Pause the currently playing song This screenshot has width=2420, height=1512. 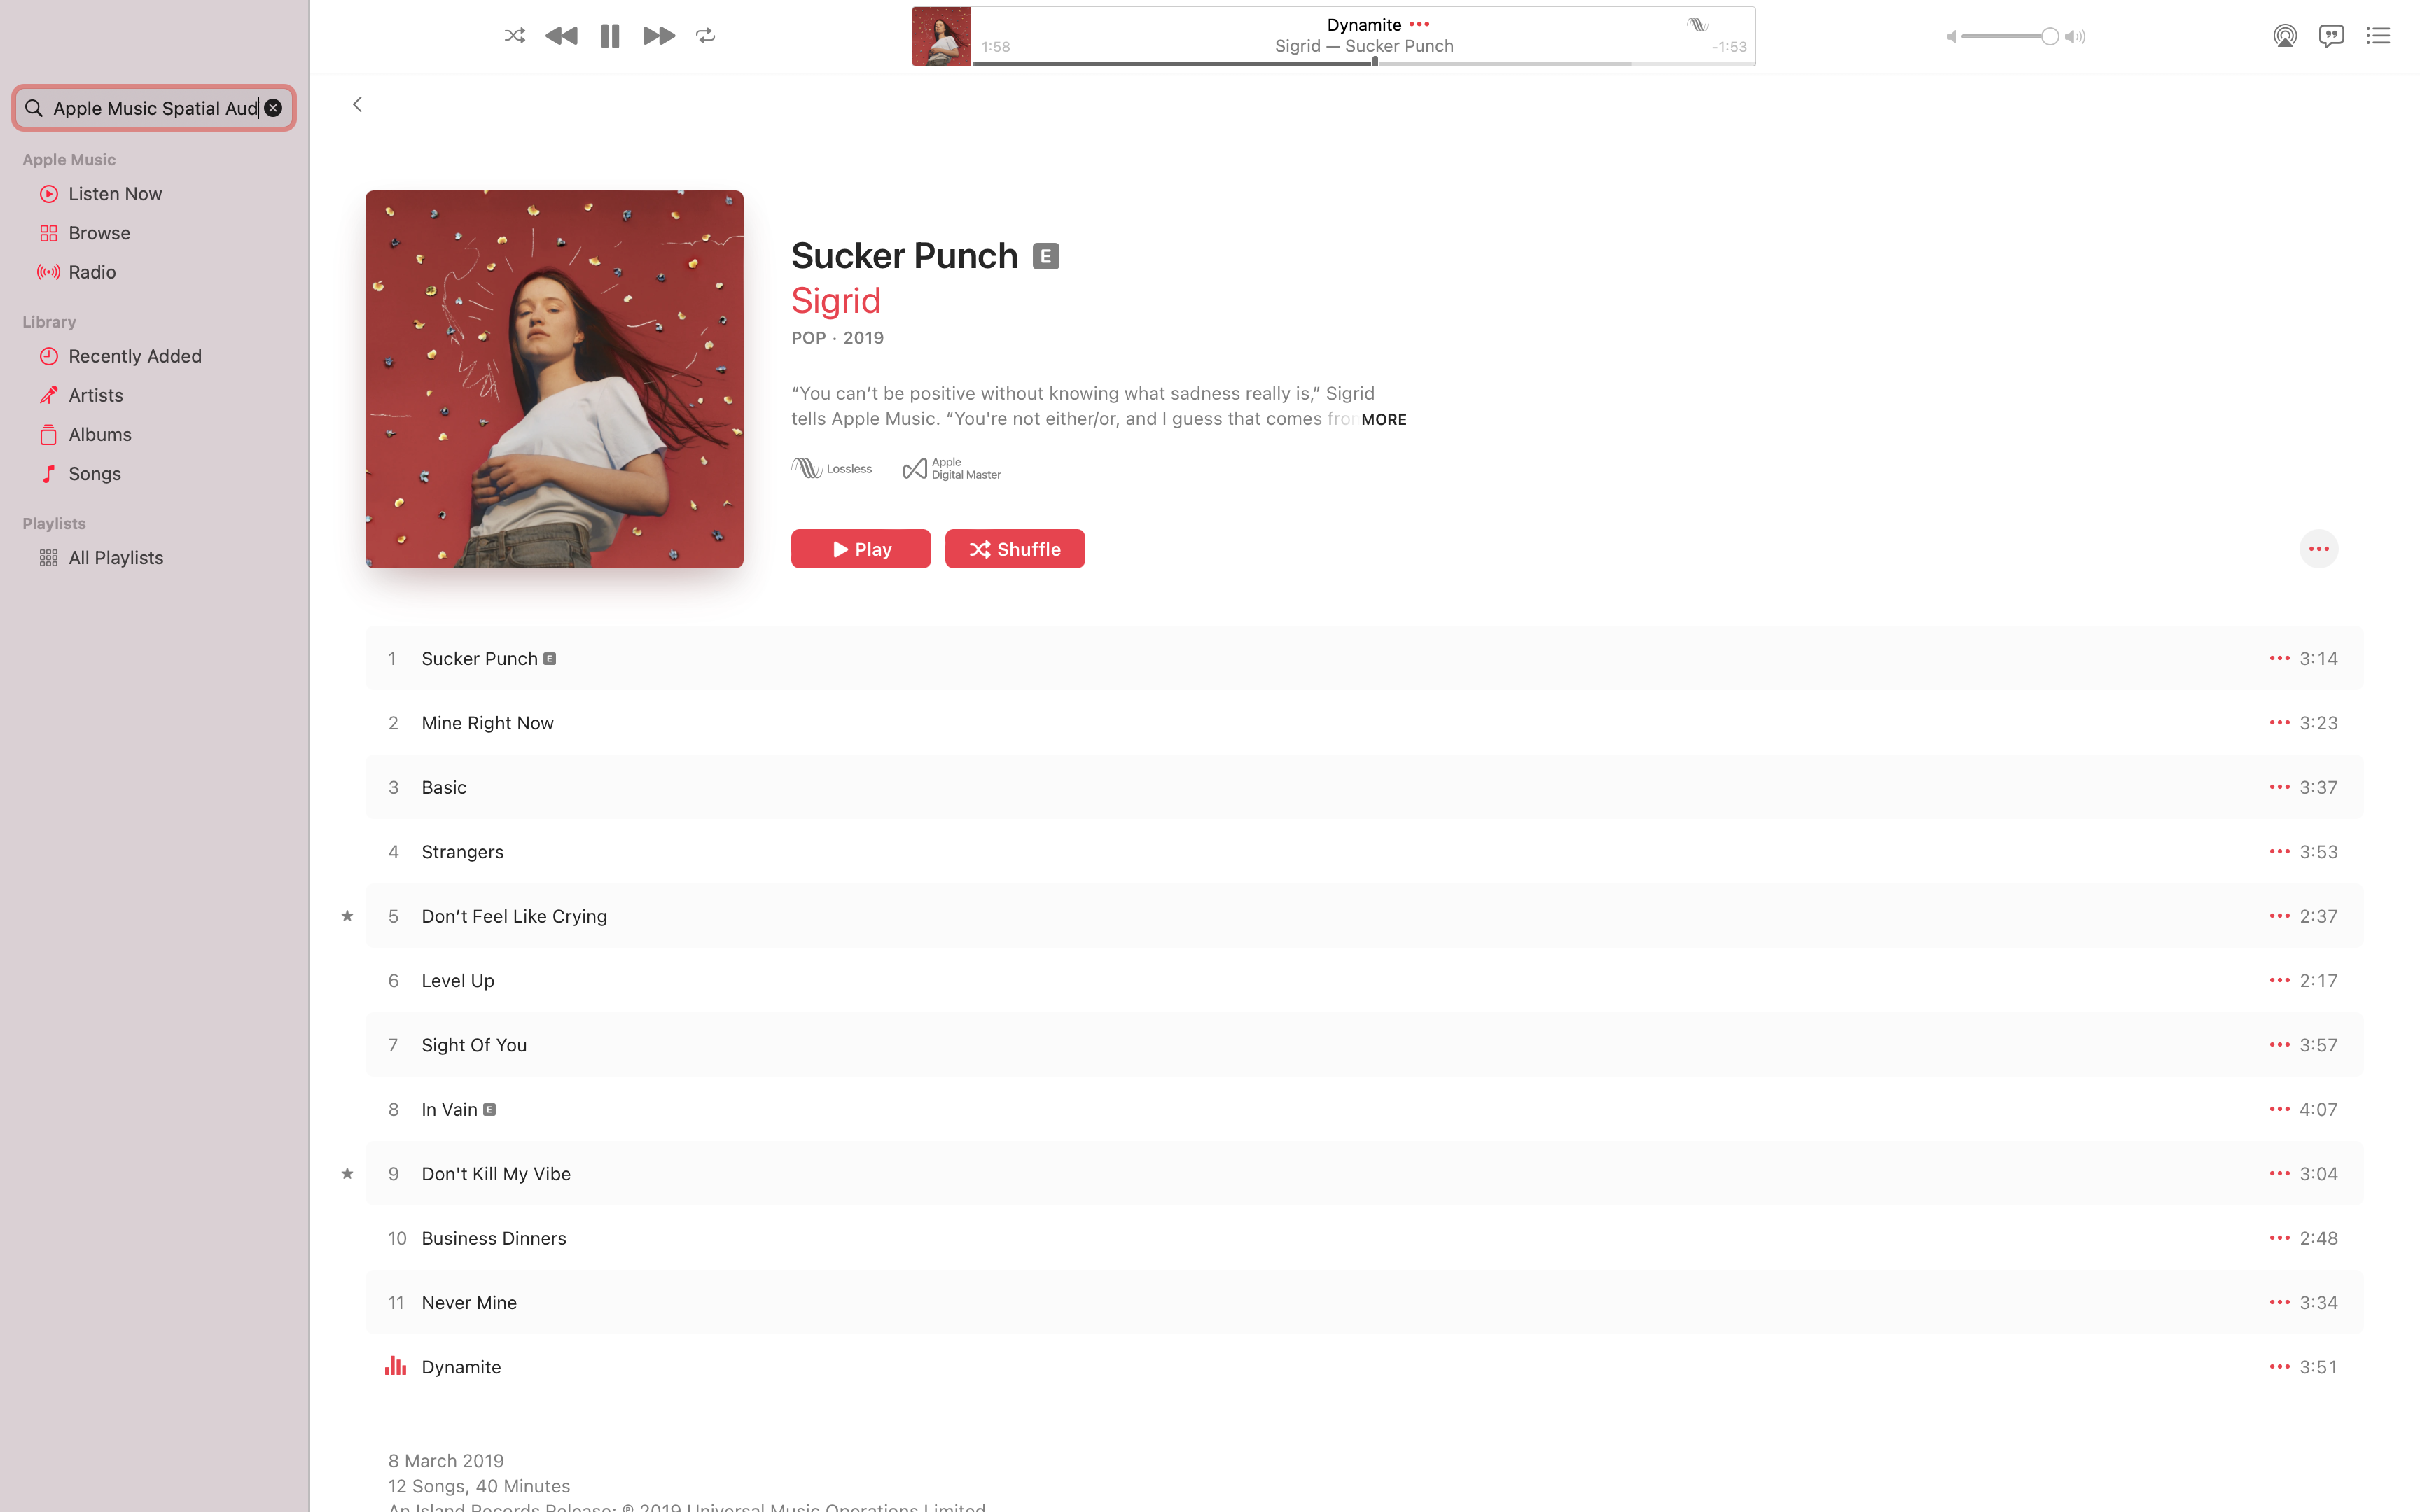click(610, 36)
